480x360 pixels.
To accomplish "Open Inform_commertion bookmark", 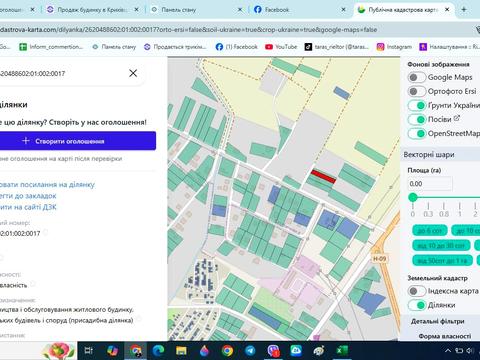I will pos(51,47).
